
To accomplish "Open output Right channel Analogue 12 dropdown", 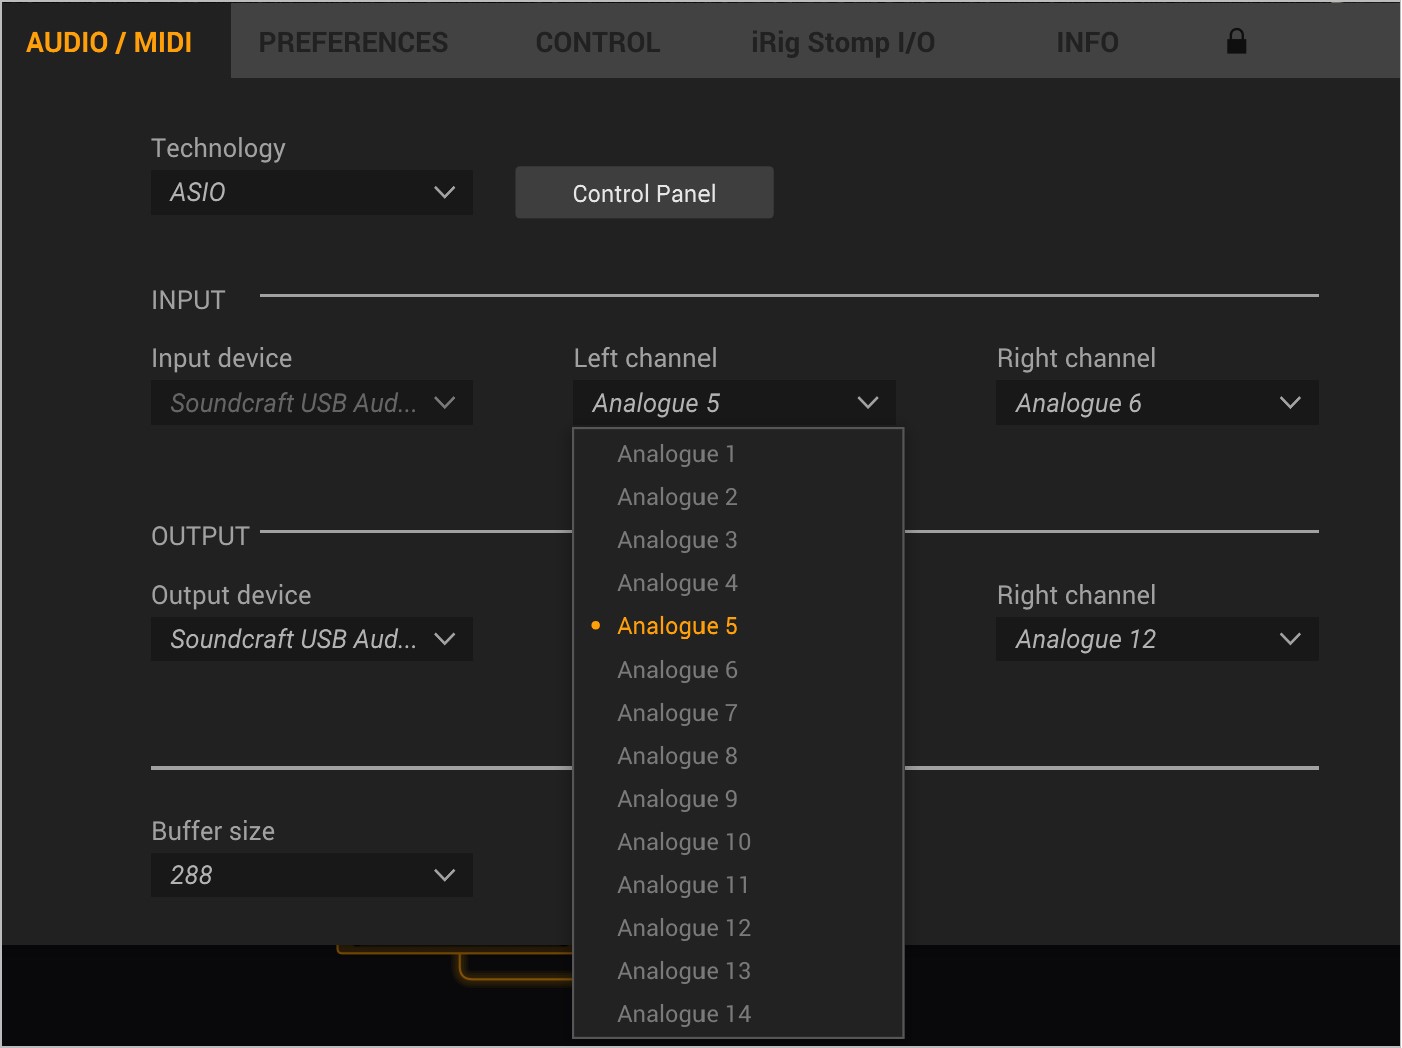I will (x=1157, y=640).
